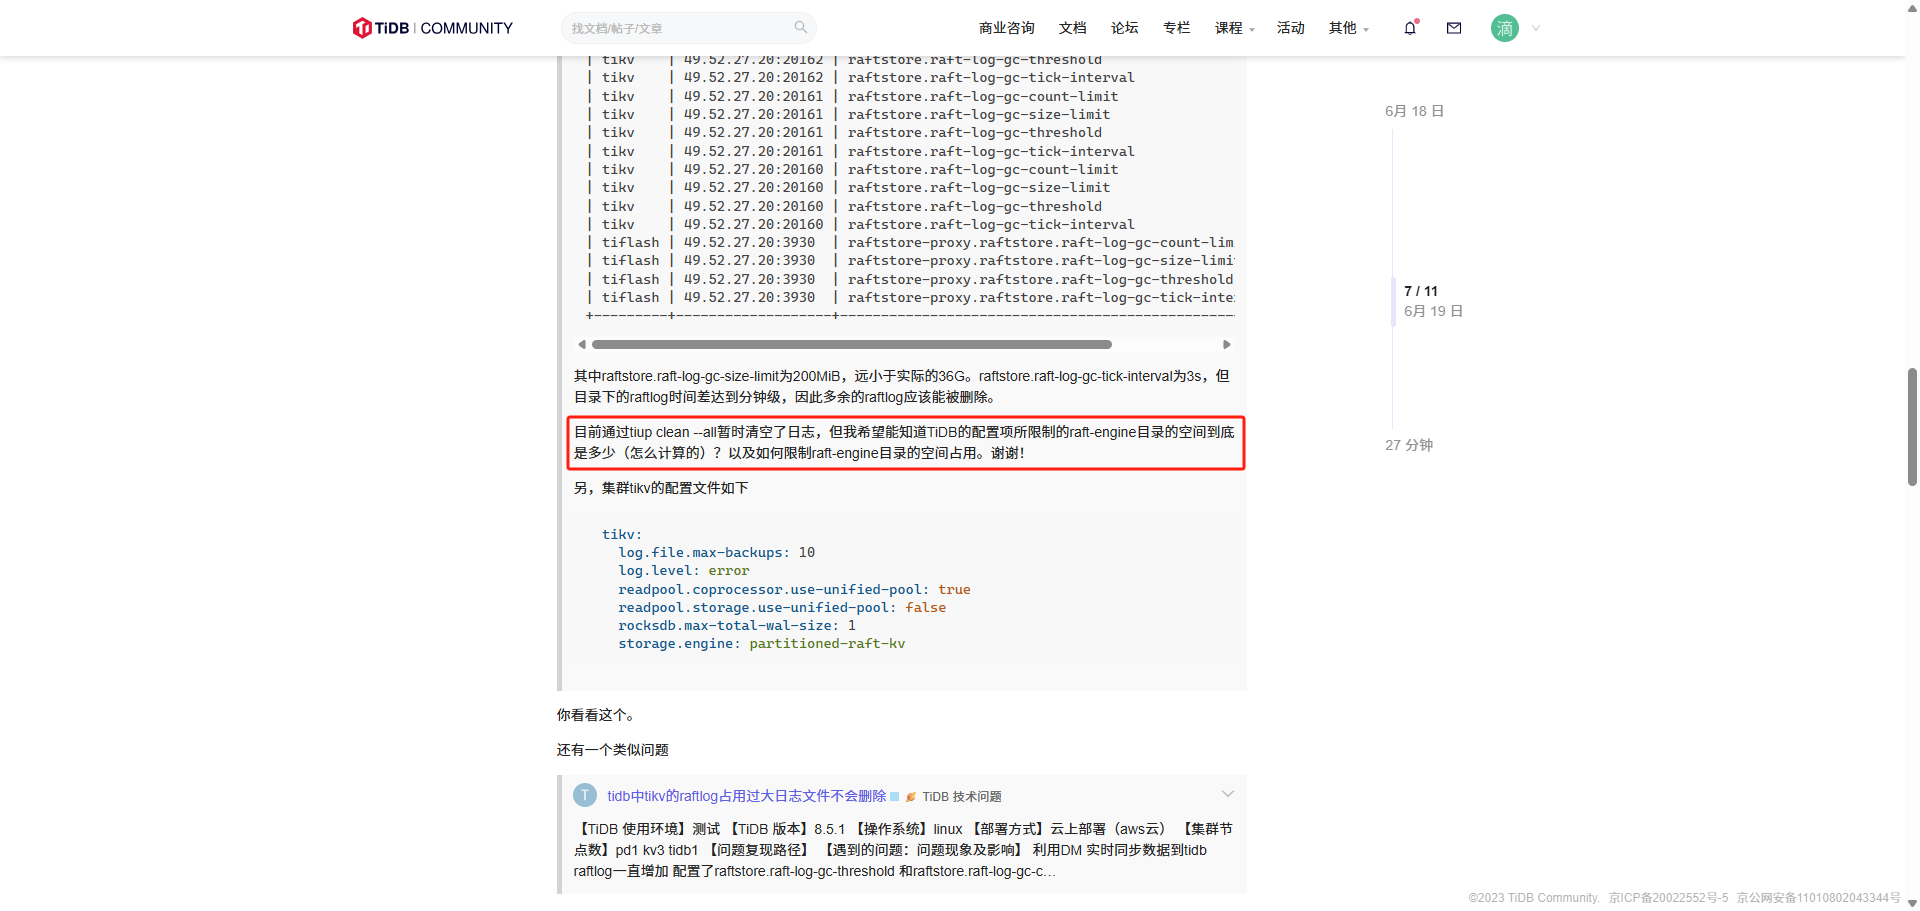Click the horizontal scrollbar of the code block

click(x=852, y=344)
